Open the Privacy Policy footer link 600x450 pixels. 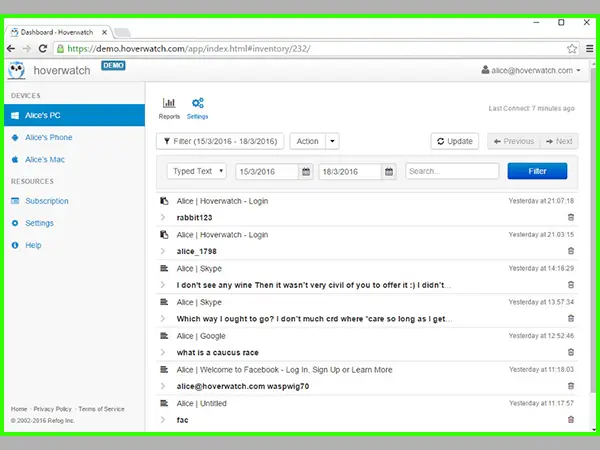point(52,409)
